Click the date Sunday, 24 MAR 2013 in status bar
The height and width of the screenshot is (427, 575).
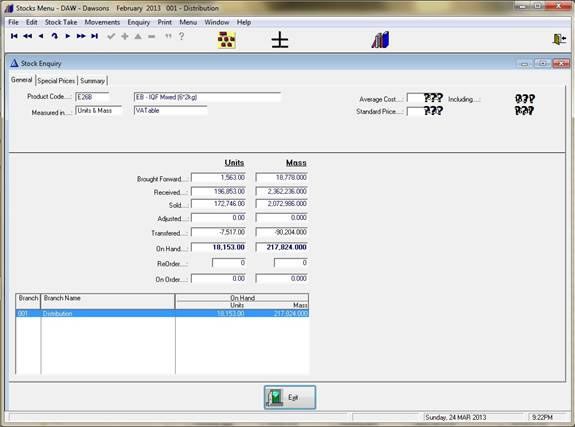tap(456, 417)
